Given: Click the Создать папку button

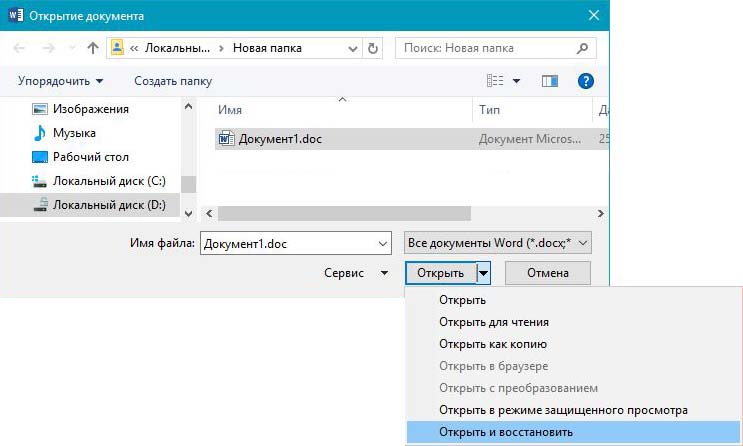Looking at the screenshot, I should [x=172, y=81].
